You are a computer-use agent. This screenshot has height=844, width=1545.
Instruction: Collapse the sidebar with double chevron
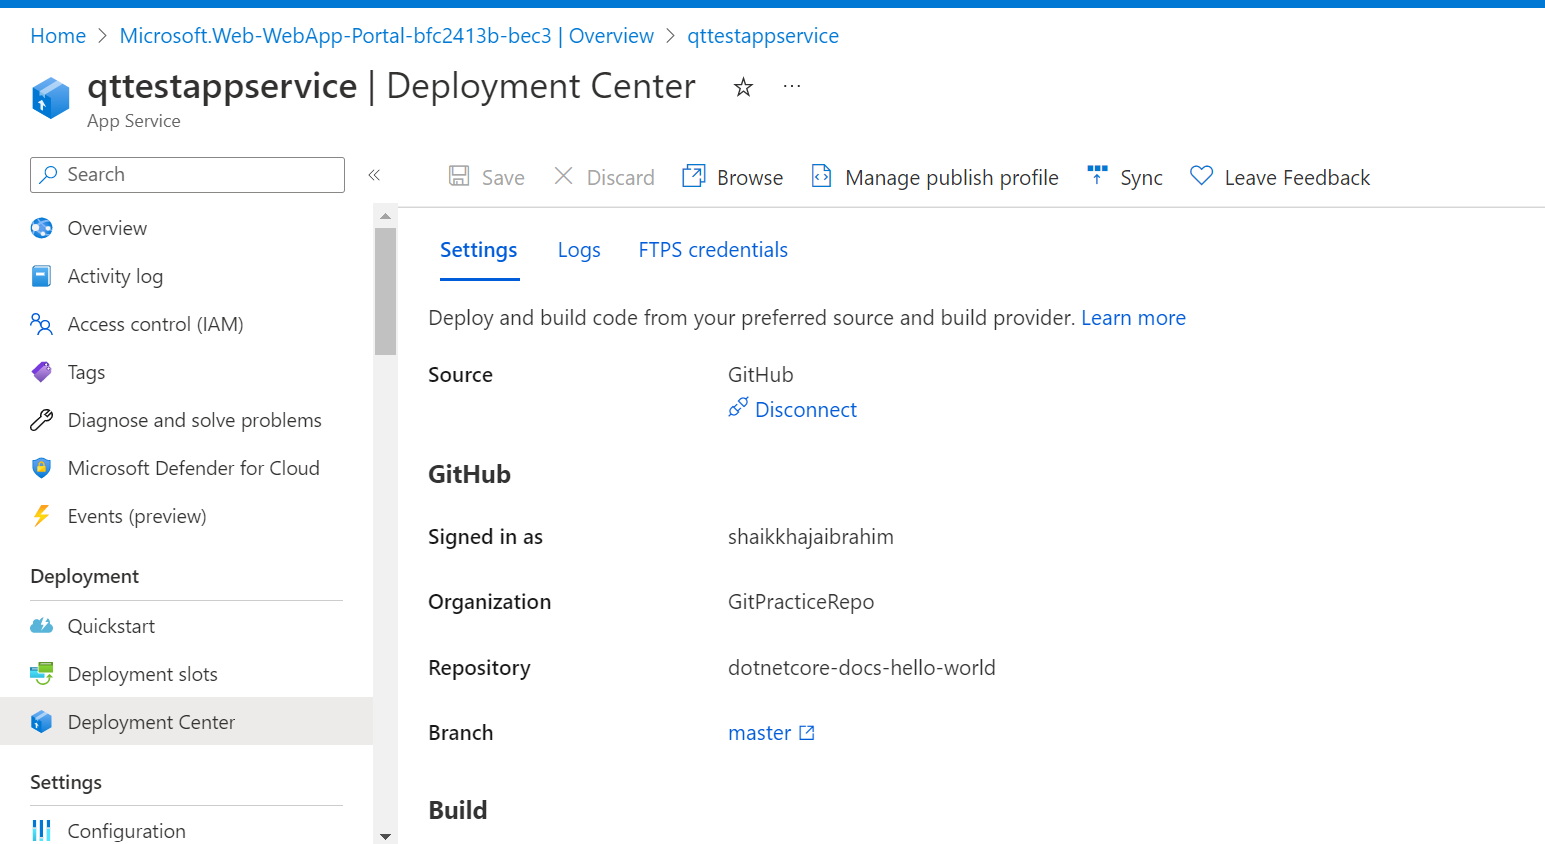(x=374, y=175)
